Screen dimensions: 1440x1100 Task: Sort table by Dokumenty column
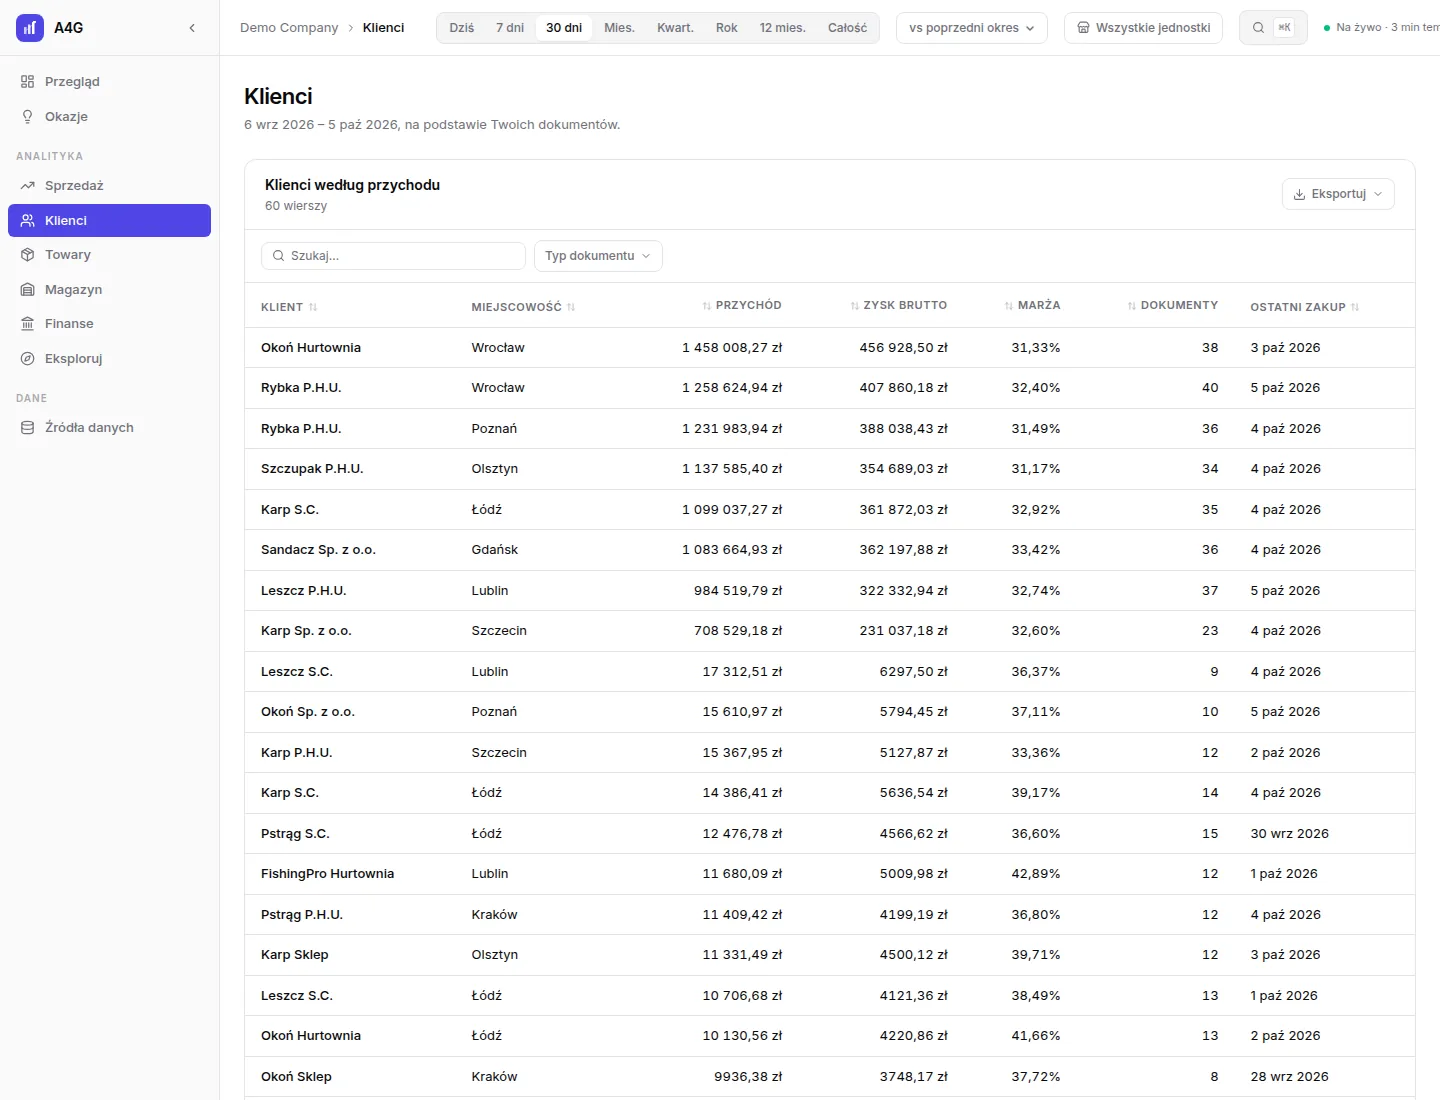point(1173,305)
